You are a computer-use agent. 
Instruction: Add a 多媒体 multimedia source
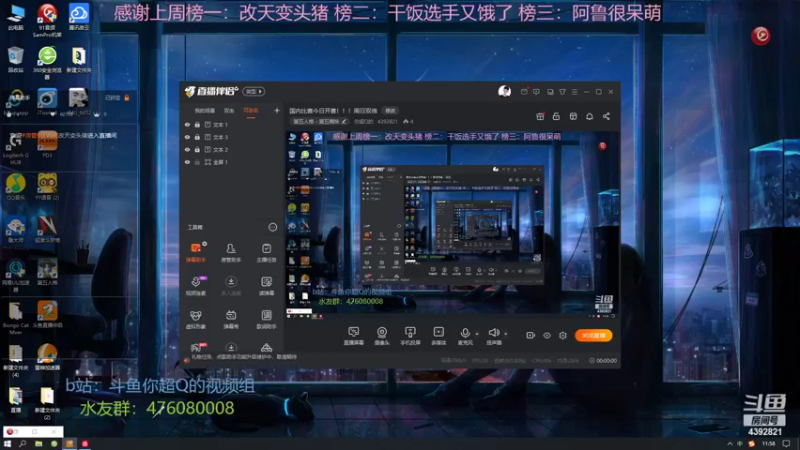439,336
